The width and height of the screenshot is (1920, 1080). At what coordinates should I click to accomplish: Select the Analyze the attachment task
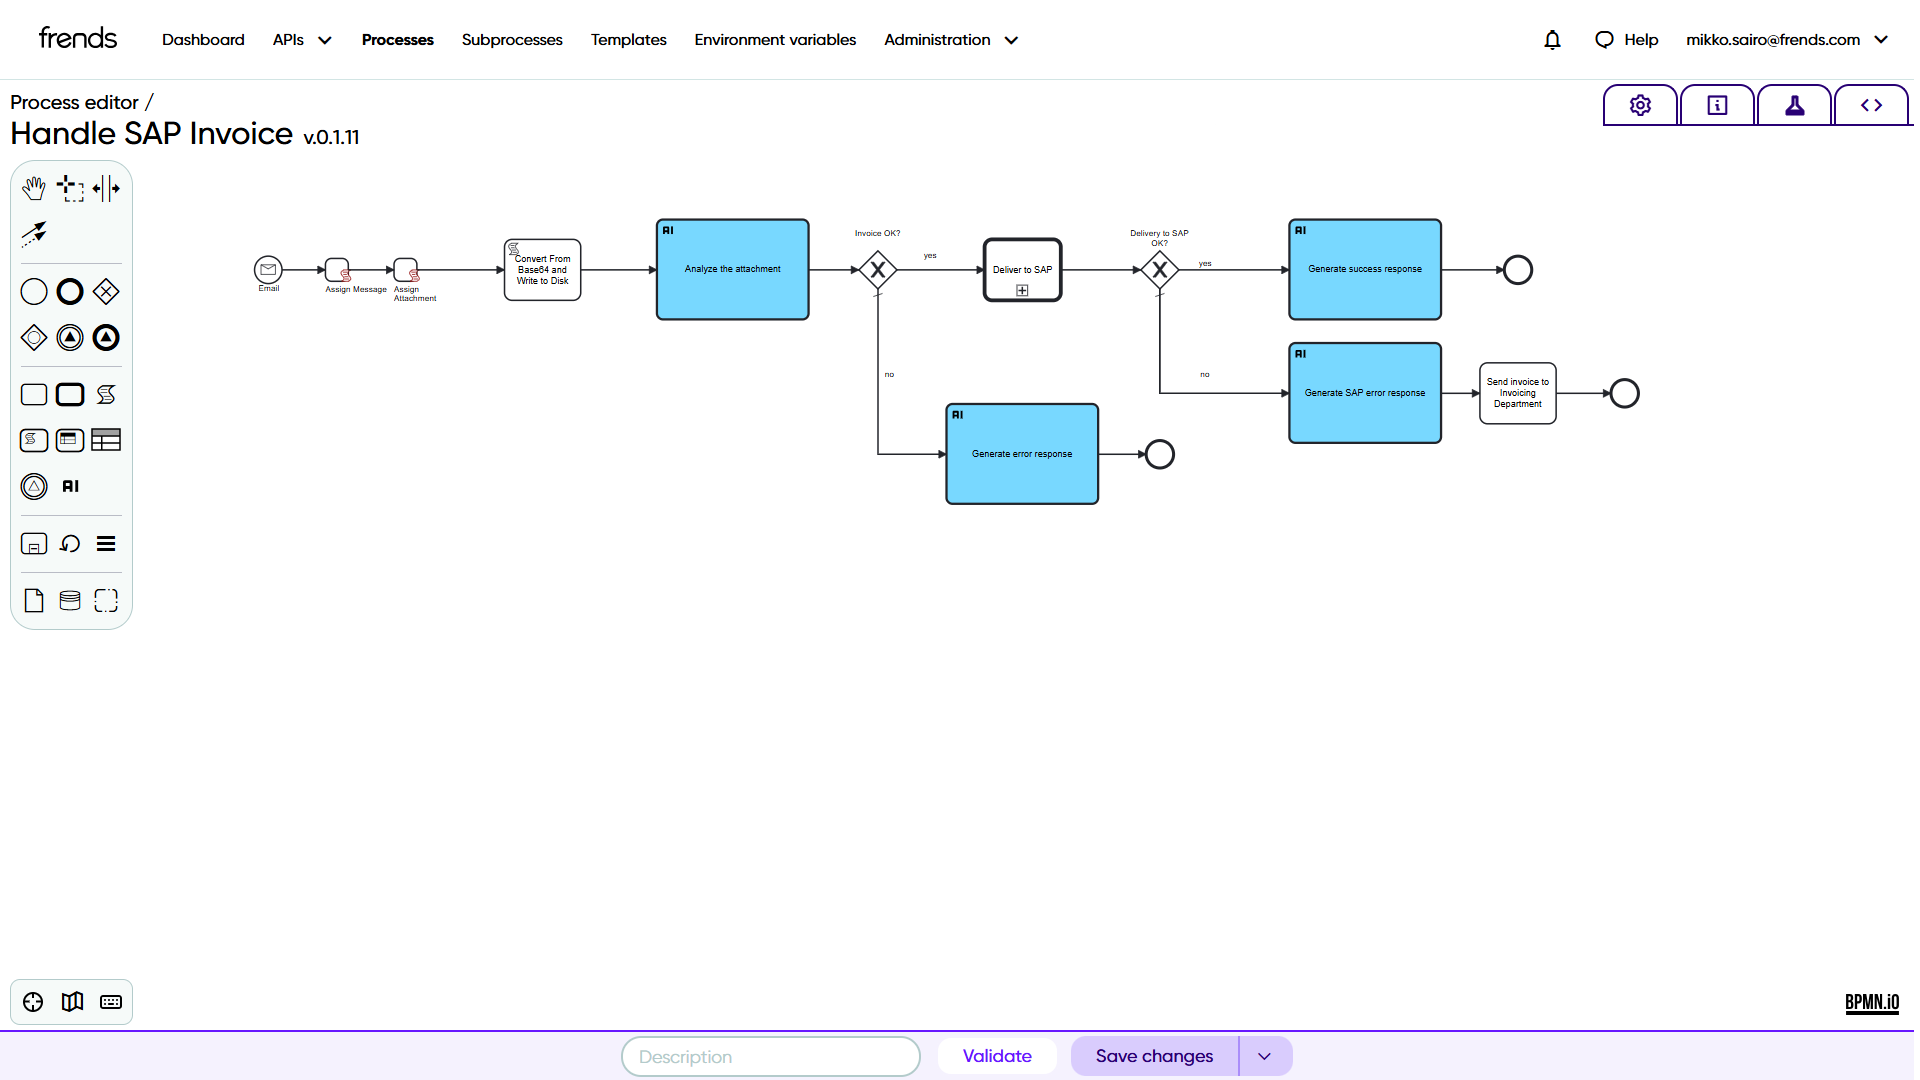(x=732, y=270)
